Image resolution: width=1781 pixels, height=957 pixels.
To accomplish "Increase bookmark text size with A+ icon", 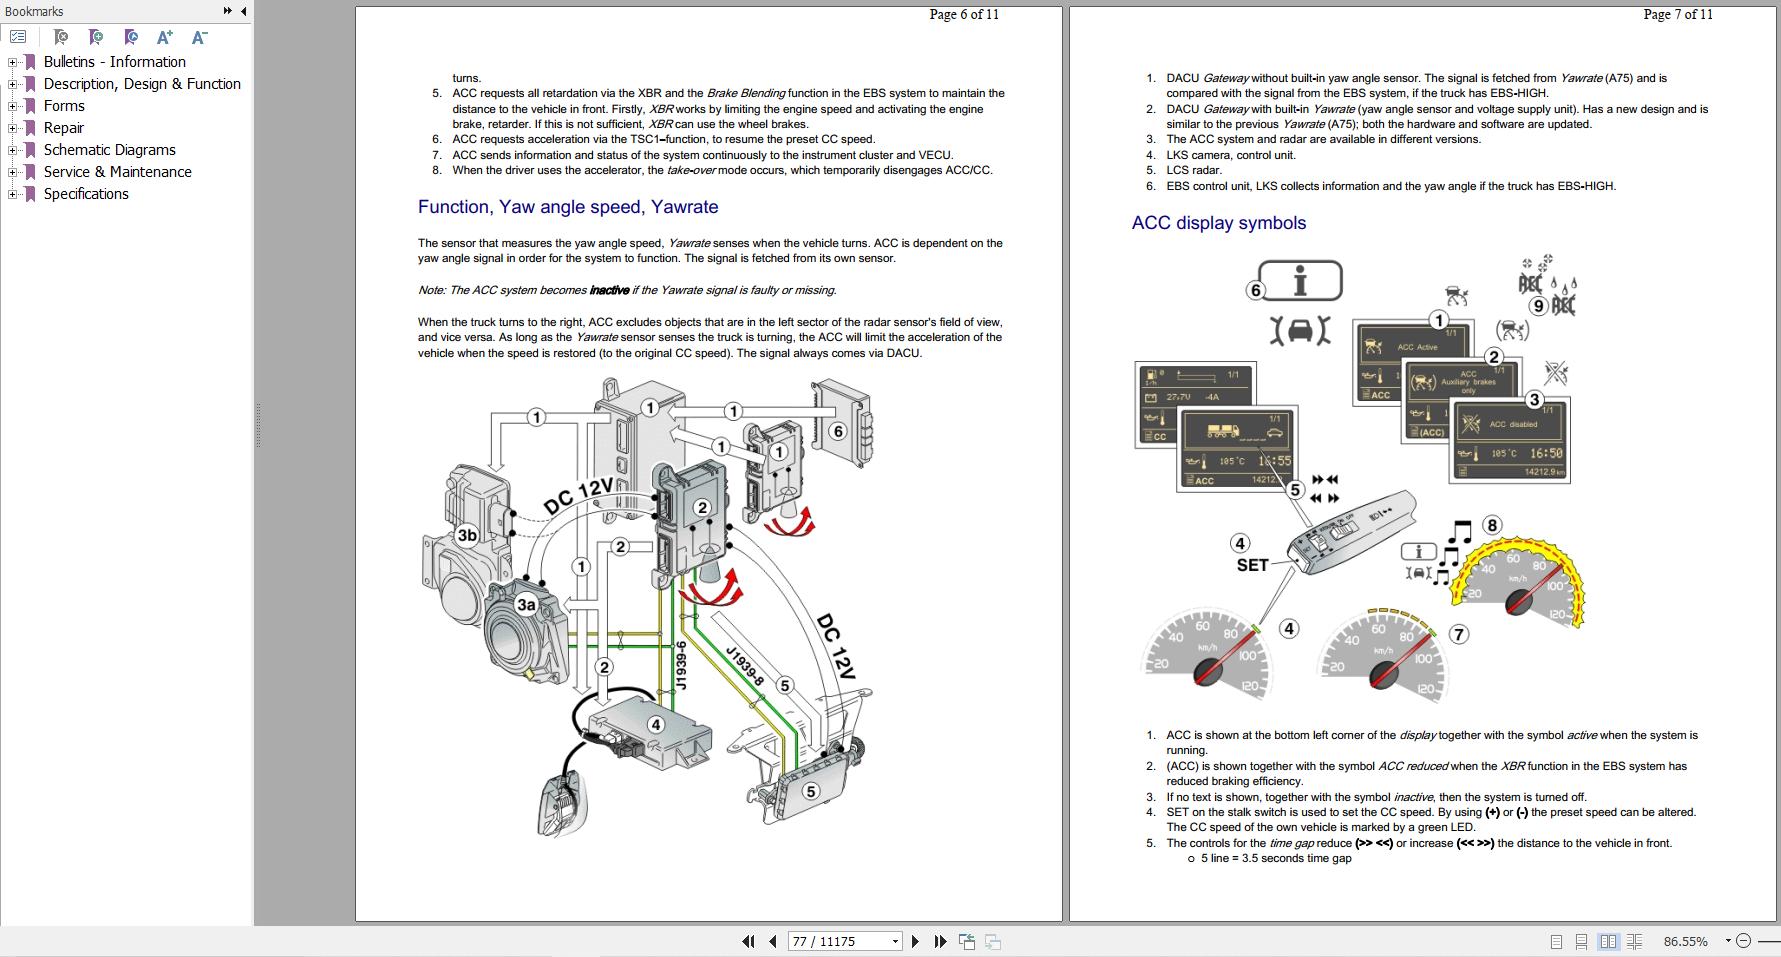I will tap(163, 36).
